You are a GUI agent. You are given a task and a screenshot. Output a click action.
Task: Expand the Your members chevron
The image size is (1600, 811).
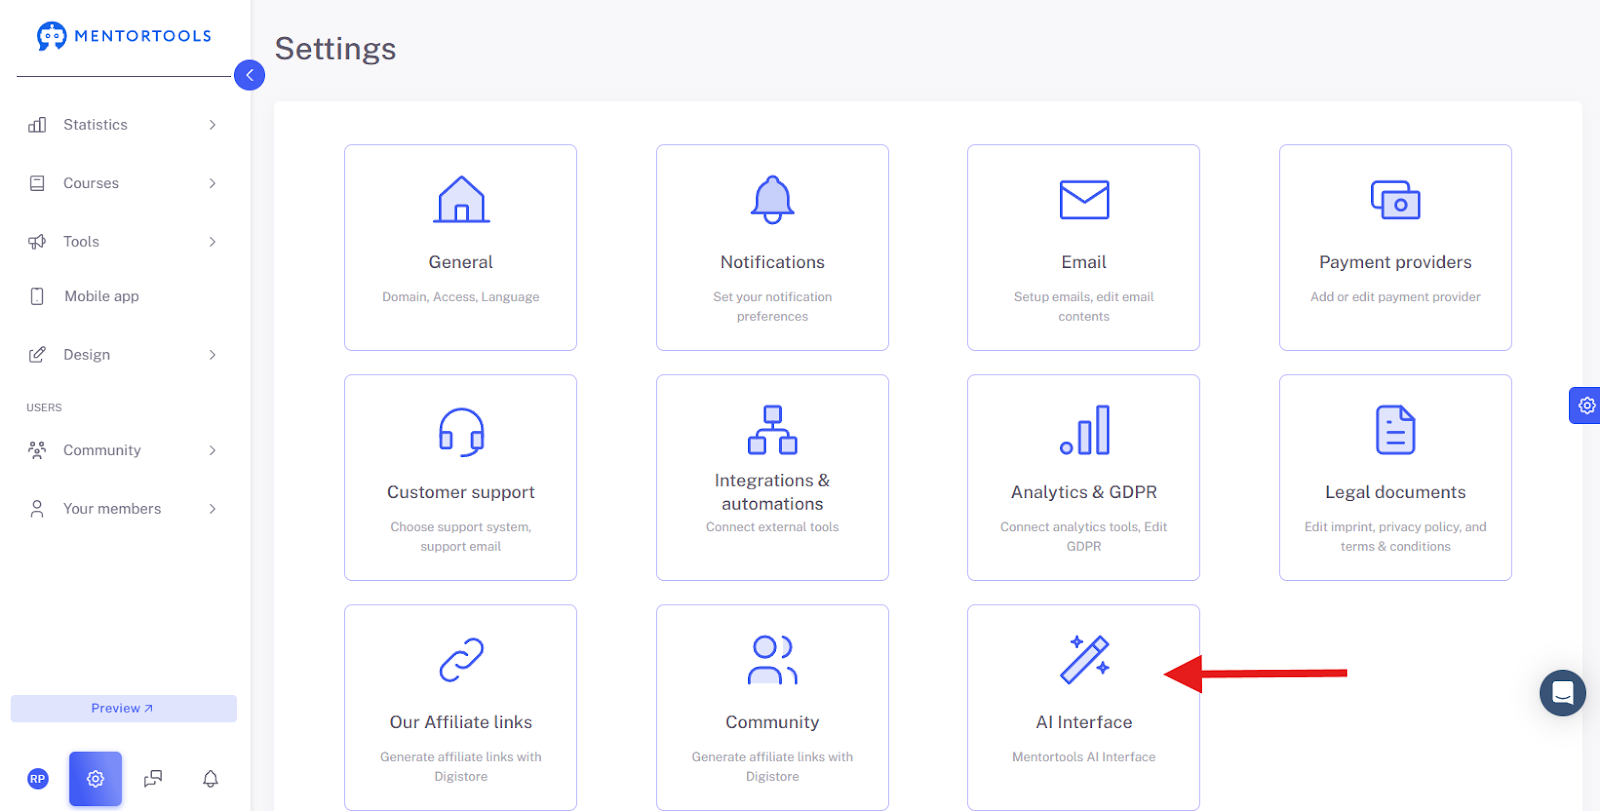point(212,509)
